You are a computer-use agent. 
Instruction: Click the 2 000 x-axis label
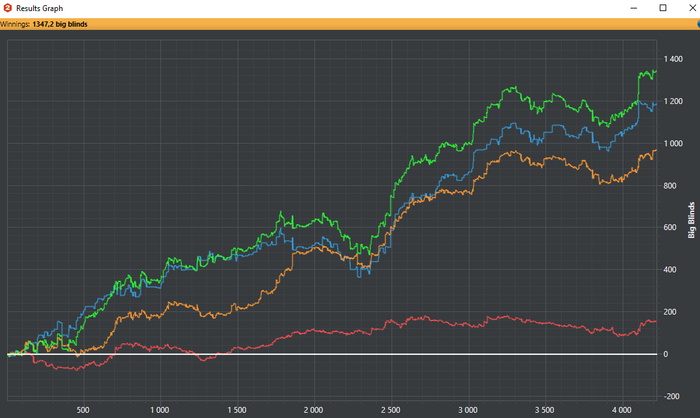pos(313,410)
